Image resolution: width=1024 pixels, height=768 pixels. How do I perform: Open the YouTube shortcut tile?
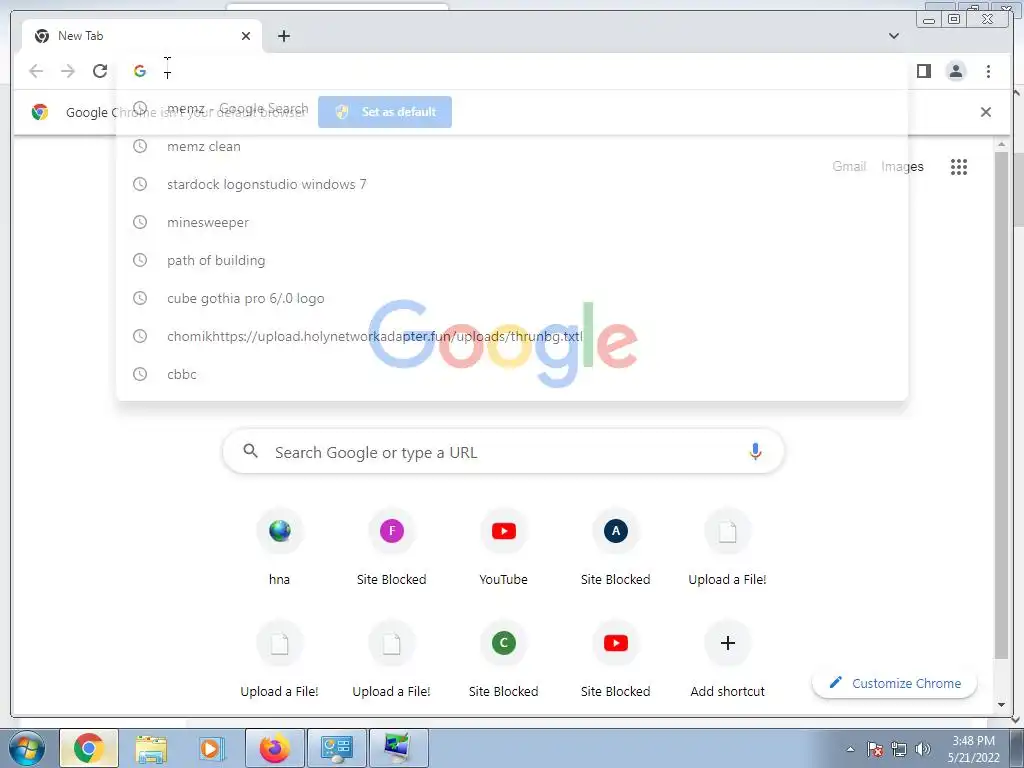(x=504, y=547)
